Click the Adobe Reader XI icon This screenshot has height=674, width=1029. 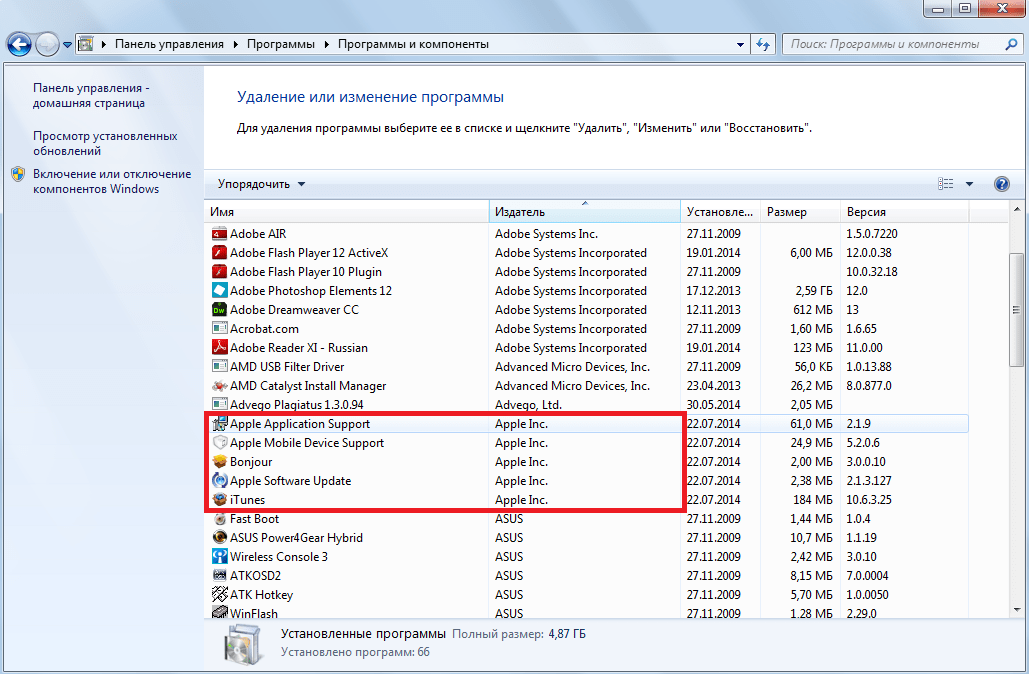point(220,348)
